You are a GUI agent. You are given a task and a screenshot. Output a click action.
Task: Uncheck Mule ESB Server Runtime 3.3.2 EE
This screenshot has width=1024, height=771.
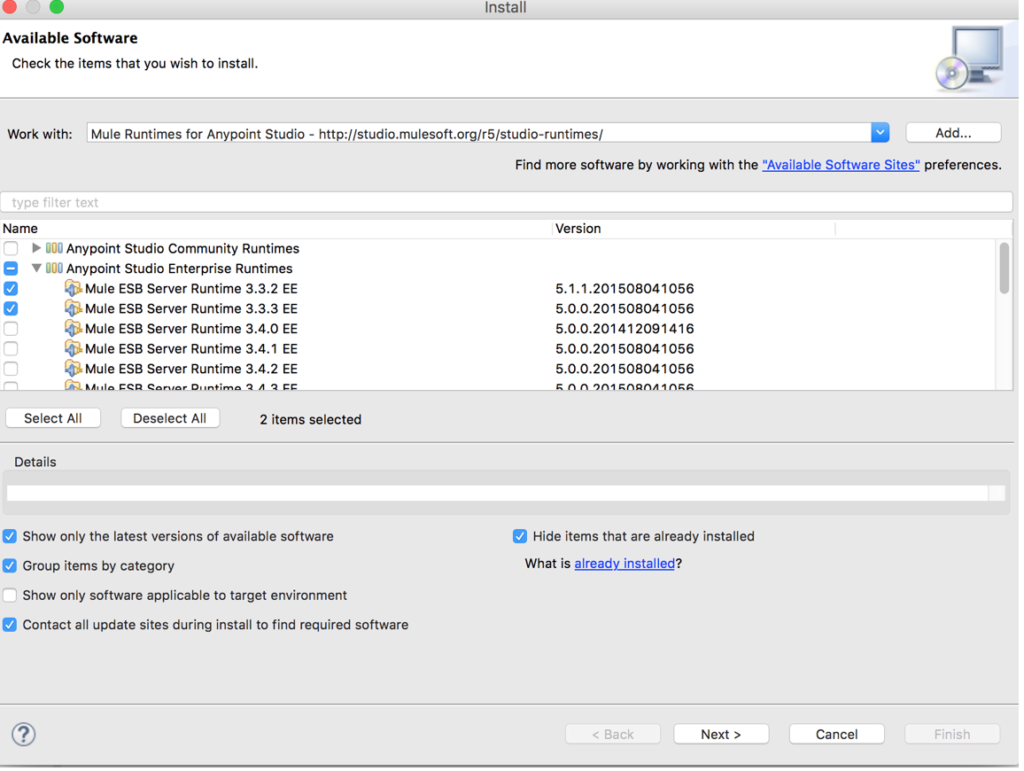(x=10, y=289)
